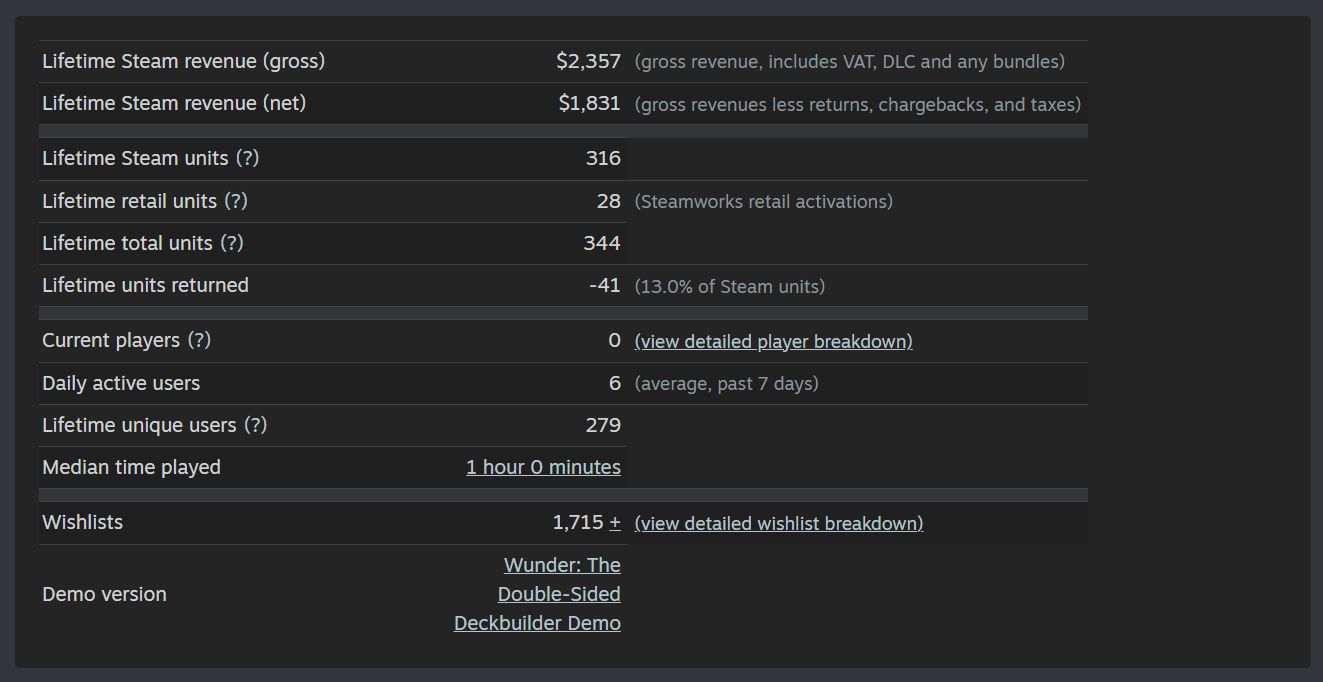Screen dimensions: 1323x682
Task: Open the detailed player breakdown link
Action: (x=773, y=341)
